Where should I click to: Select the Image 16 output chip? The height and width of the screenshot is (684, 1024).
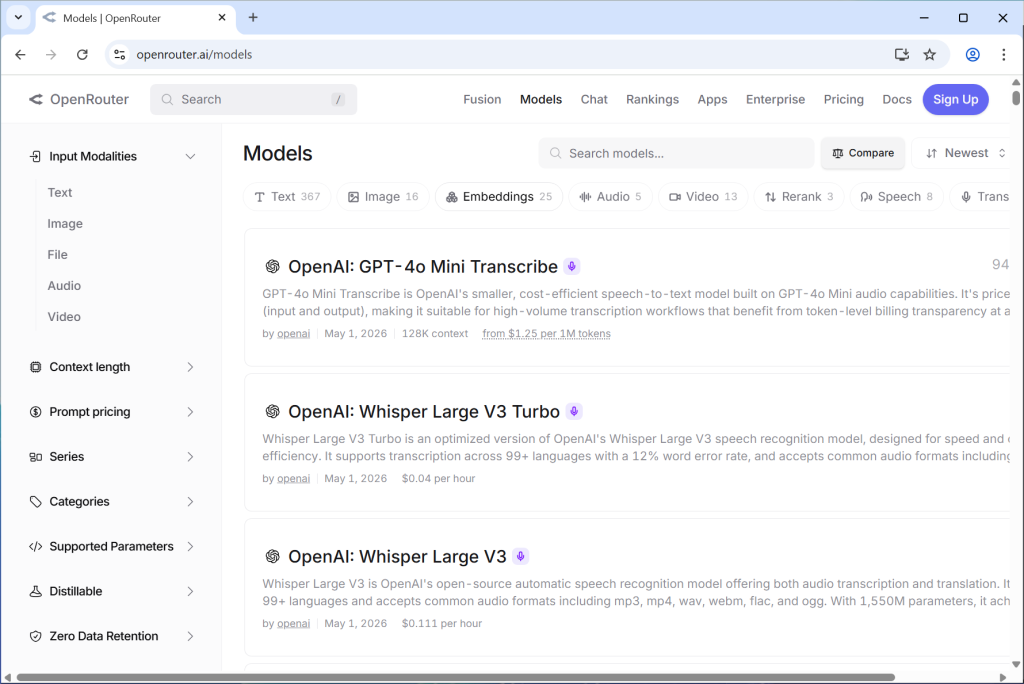pos(383,197)
